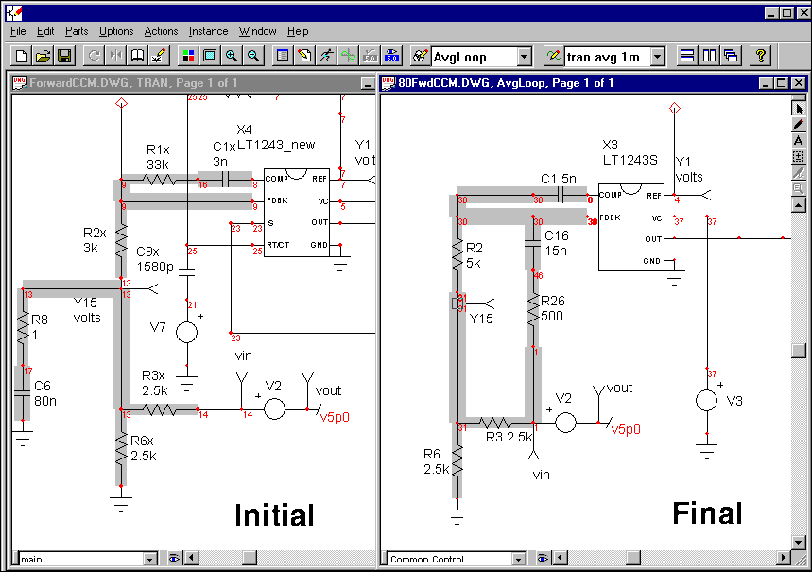This screenshot has height=572, width=812.
Task: Open the Parts menu
Action: [76, 31]
